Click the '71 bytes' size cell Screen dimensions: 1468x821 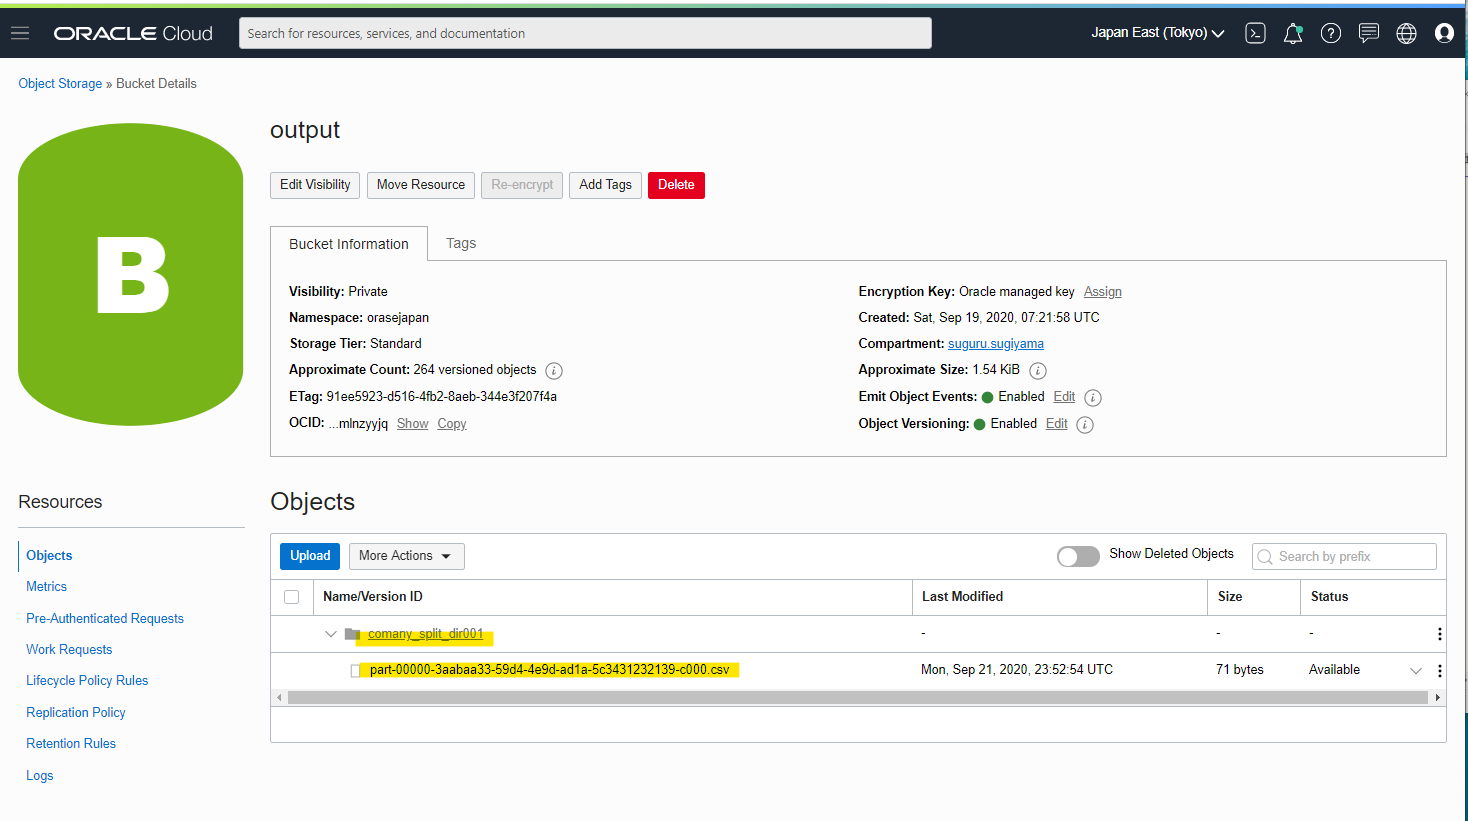point(1240,670)
